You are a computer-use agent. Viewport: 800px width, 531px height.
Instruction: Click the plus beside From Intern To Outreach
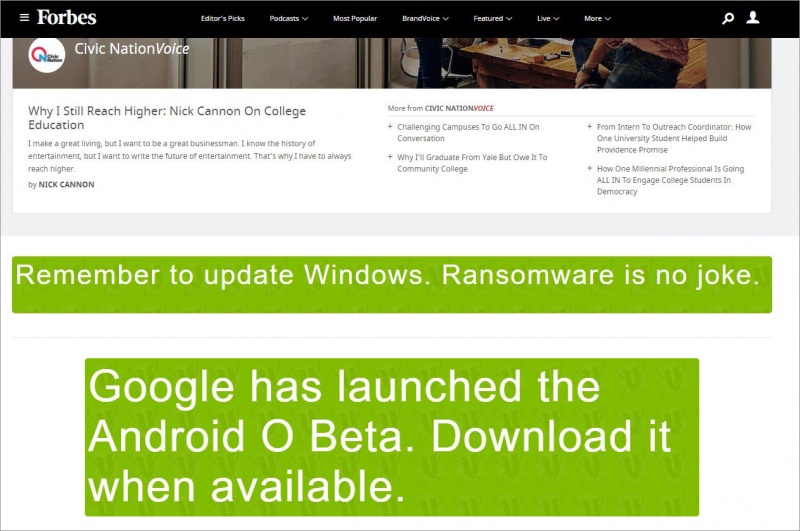(x=589, y=127)
